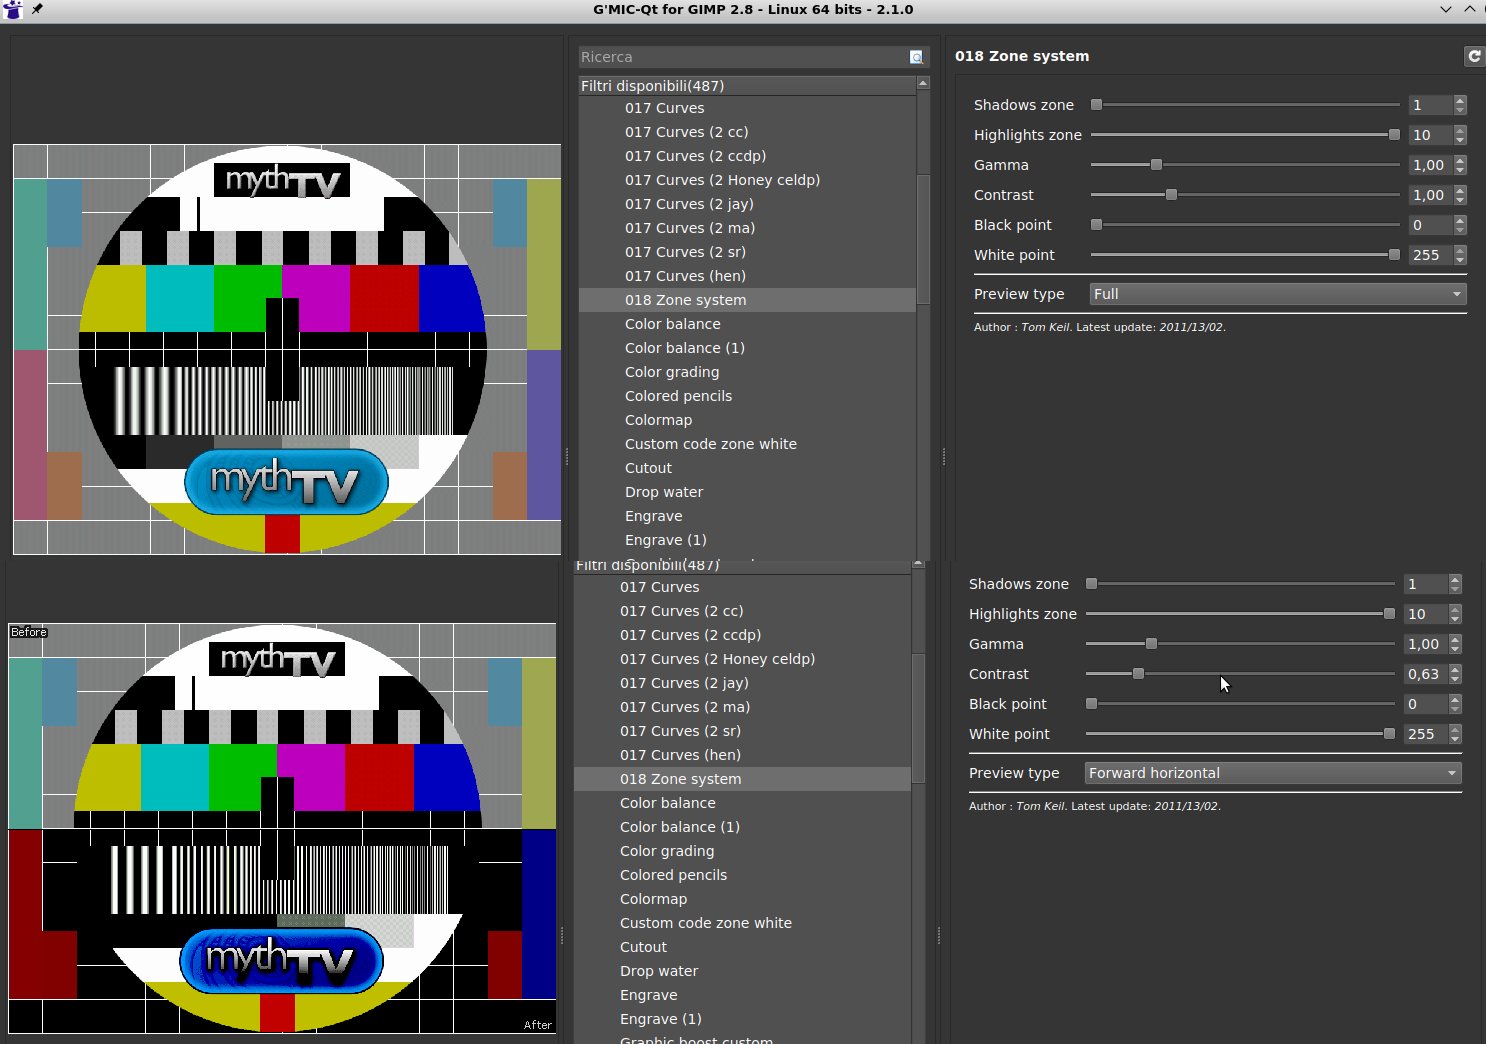
Task: Select Engrave (1) in the lower filter list
Action: coord(742,1019)
